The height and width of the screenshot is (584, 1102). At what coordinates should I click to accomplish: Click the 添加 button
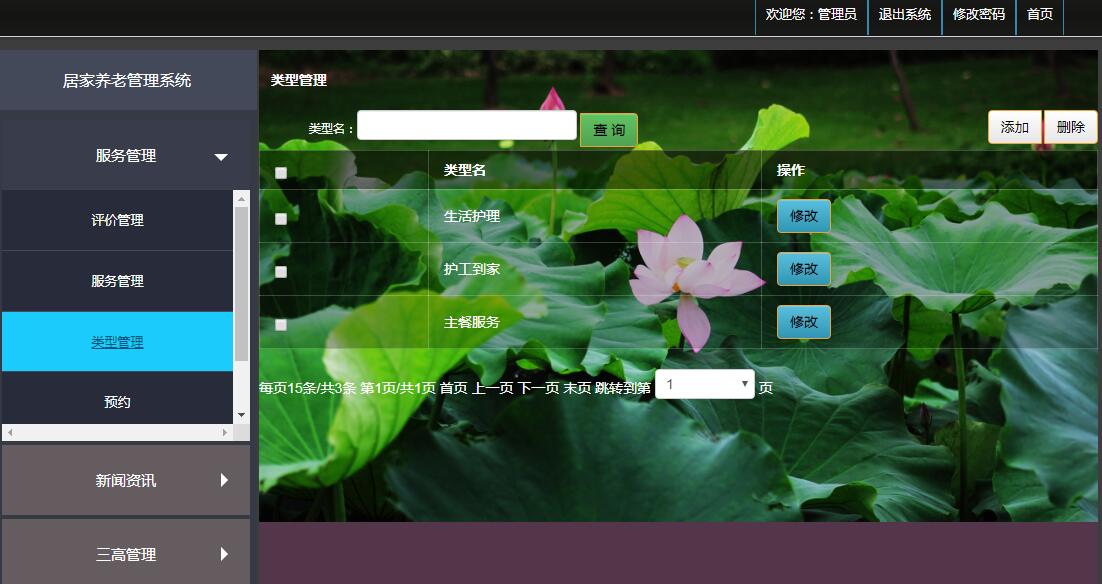pos(1014,127)
